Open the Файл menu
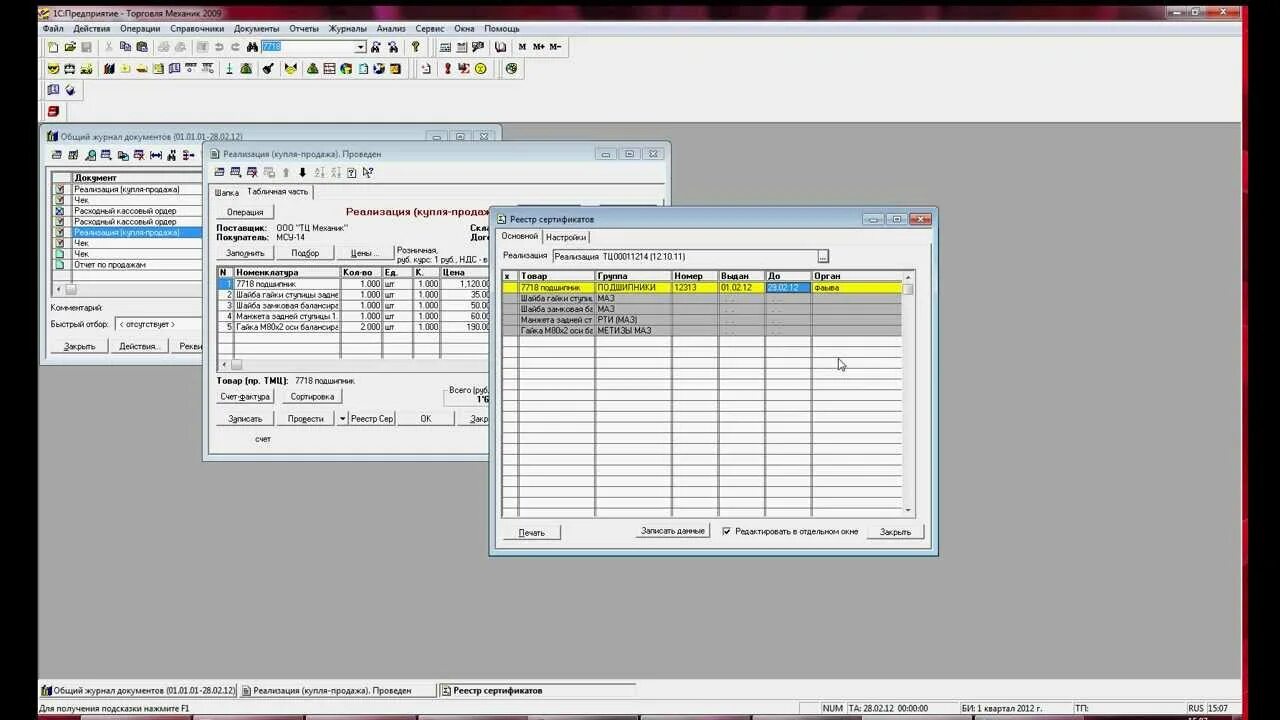Screen dimensions: 1280x720 53,29
